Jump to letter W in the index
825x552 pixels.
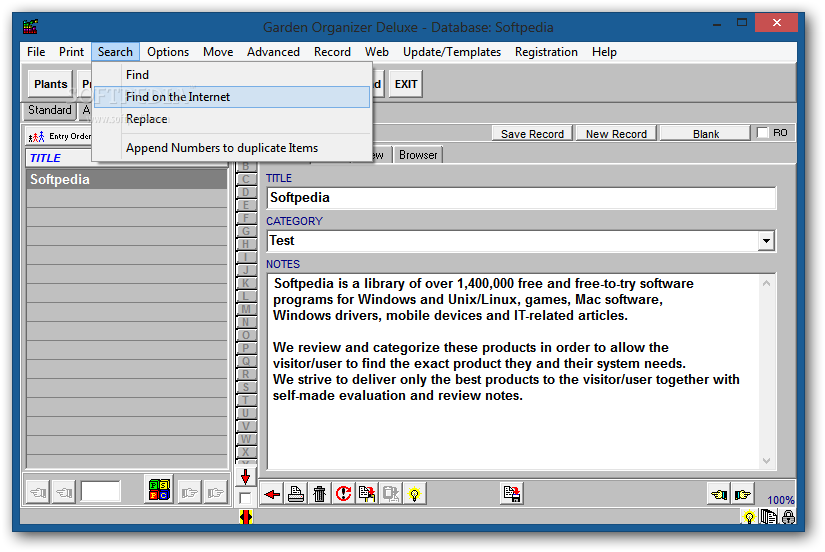(245, 439)
